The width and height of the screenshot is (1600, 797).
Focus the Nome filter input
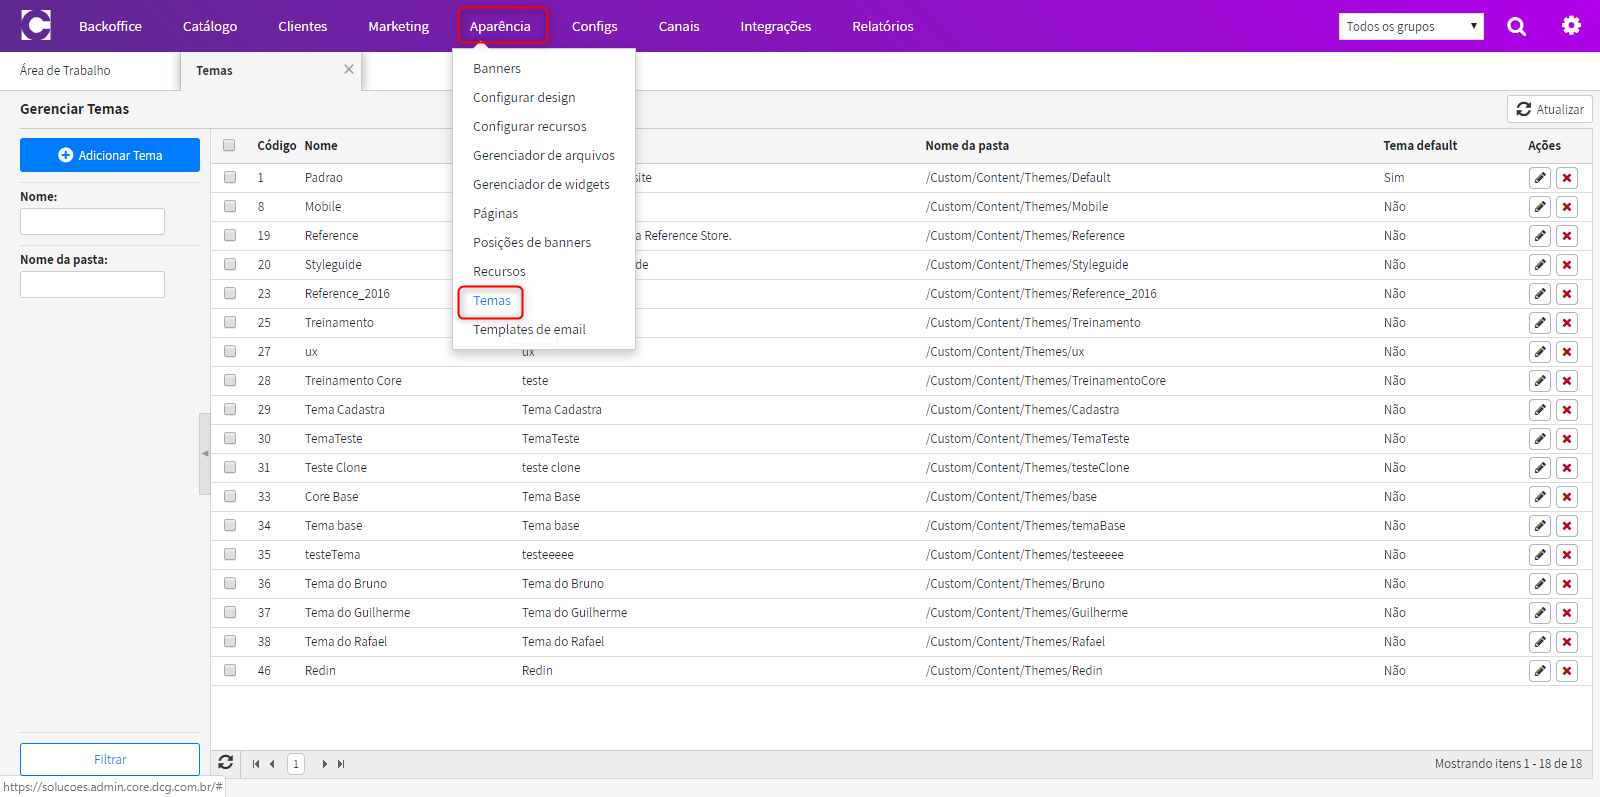coord(92,221)
